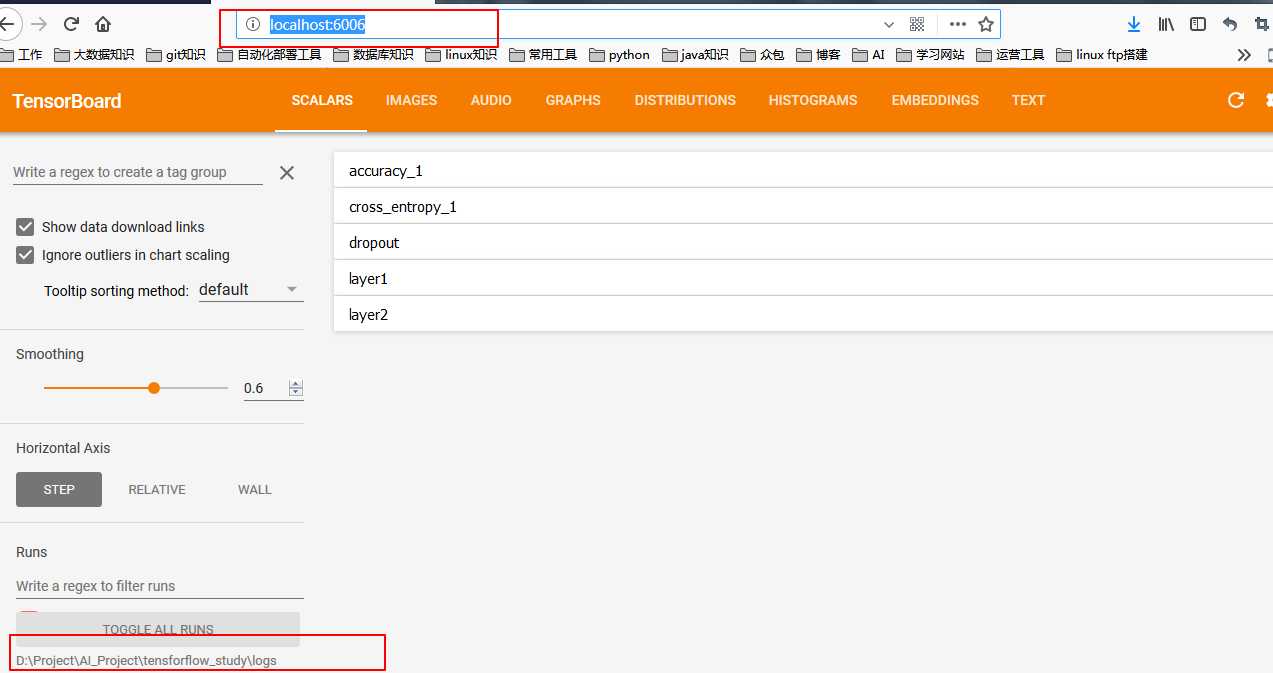
Task: Expand the dropout scalar group
Action: tap(803, 243)
